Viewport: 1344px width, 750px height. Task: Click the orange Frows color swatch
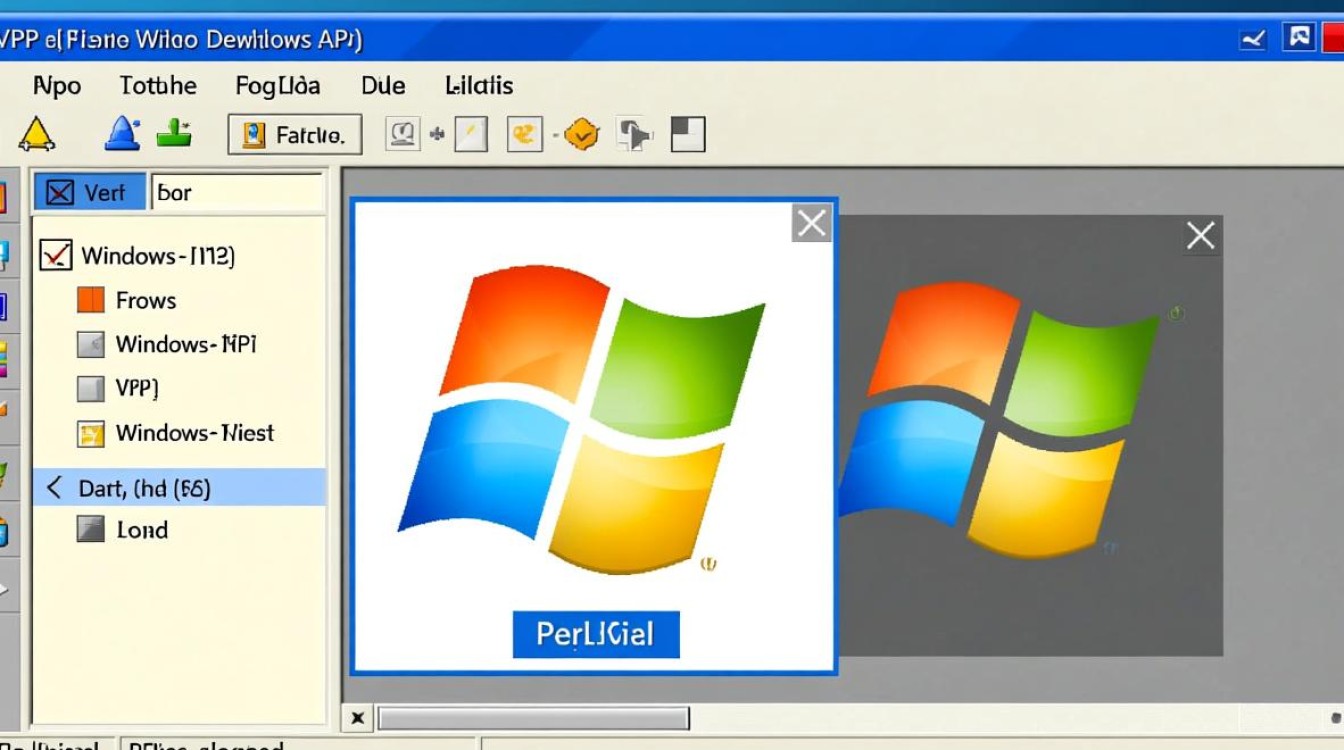pos(91,299)
